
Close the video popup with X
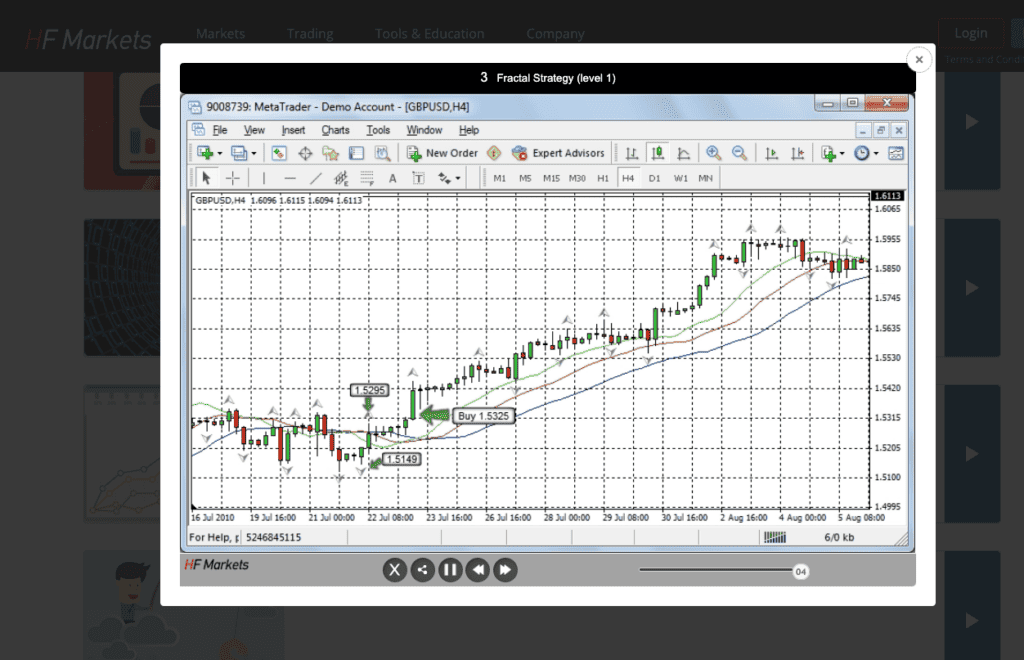pyautogui.click(x=919, y=59)
